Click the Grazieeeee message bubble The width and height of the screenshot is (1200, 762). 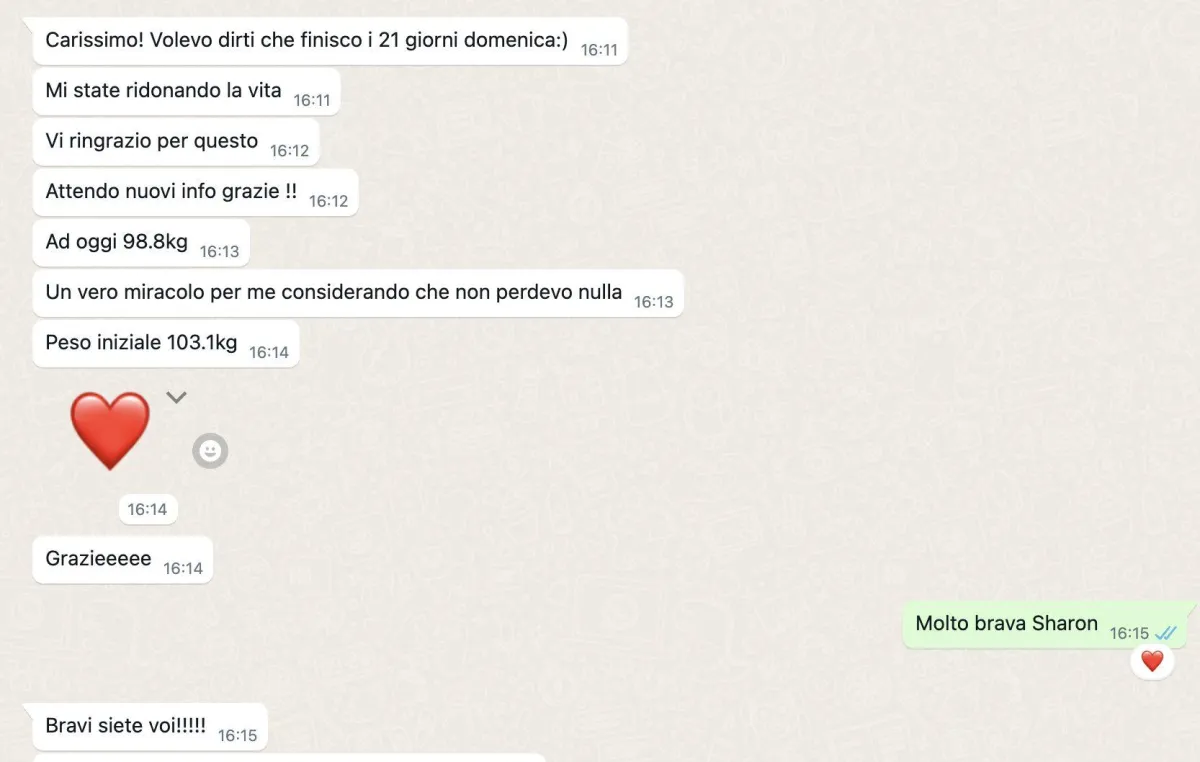pos(123,560)
